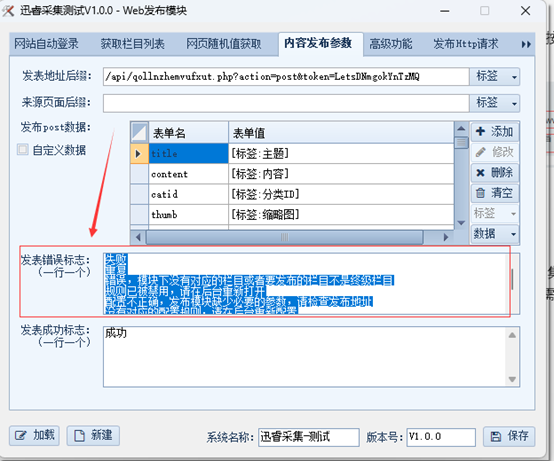Image resolution: width=554 pixels, height=461 pixels.
Task: Click the 删除 button
Action: click(495, 173)
